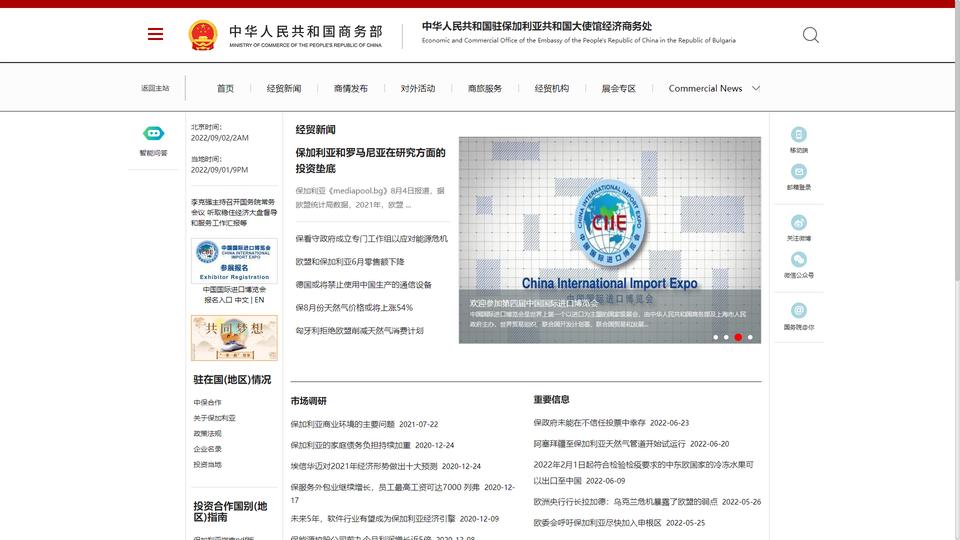Open the Commercial News menu label

point(705,88)
